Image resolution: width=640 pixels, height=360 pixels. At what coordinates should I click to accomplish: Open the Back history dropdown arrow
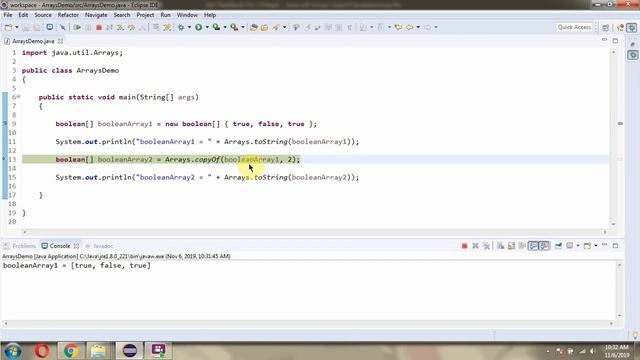point(418,27)
